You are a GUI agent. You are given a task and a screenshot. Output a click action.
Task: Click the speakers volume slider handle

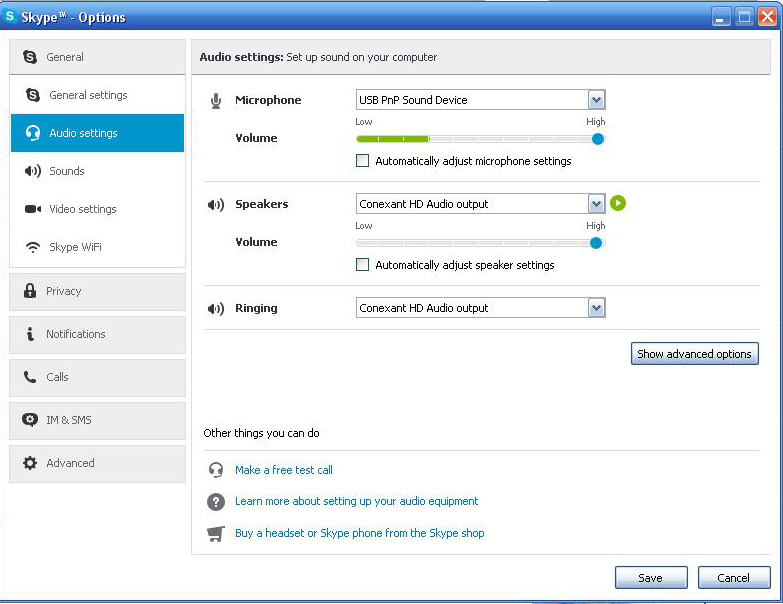coord(596,243)
